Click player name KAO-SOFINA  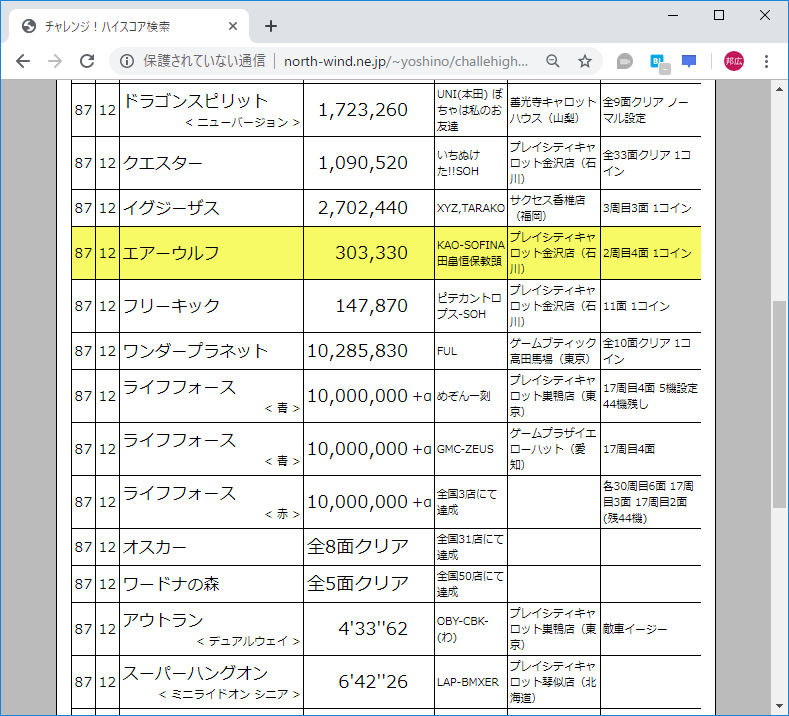(470, 245)
